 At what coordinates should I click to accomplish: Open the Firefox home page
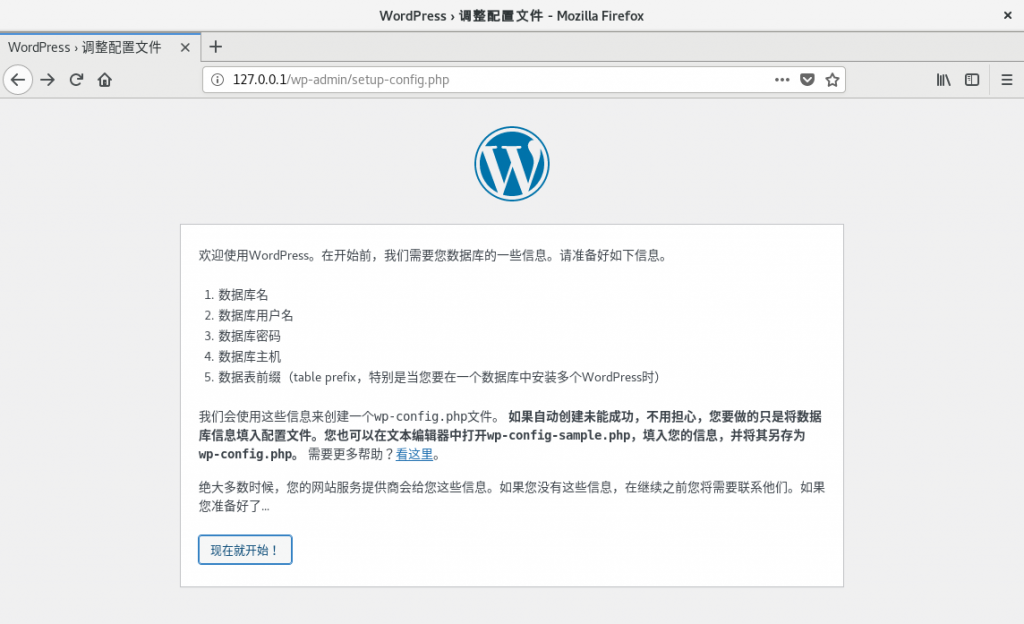point(104,80)
